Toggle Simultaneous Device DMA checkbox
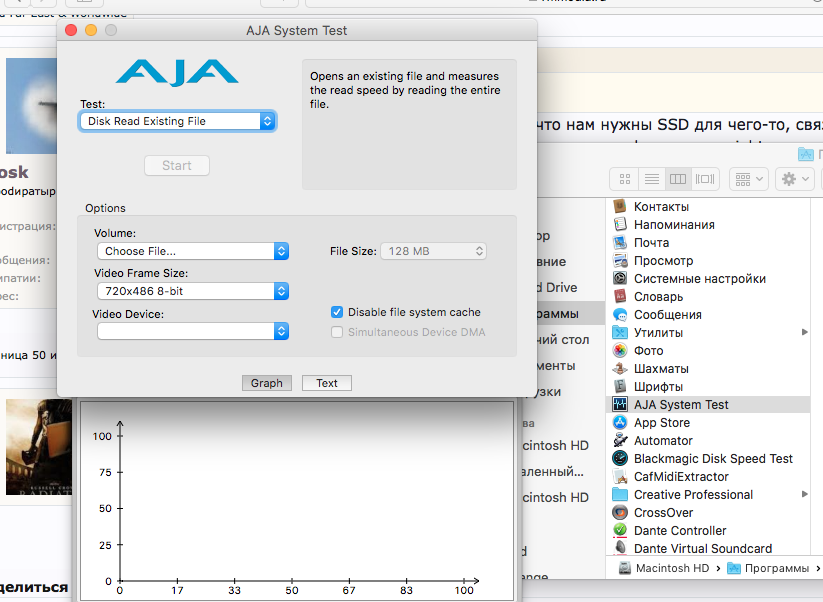 337,332
